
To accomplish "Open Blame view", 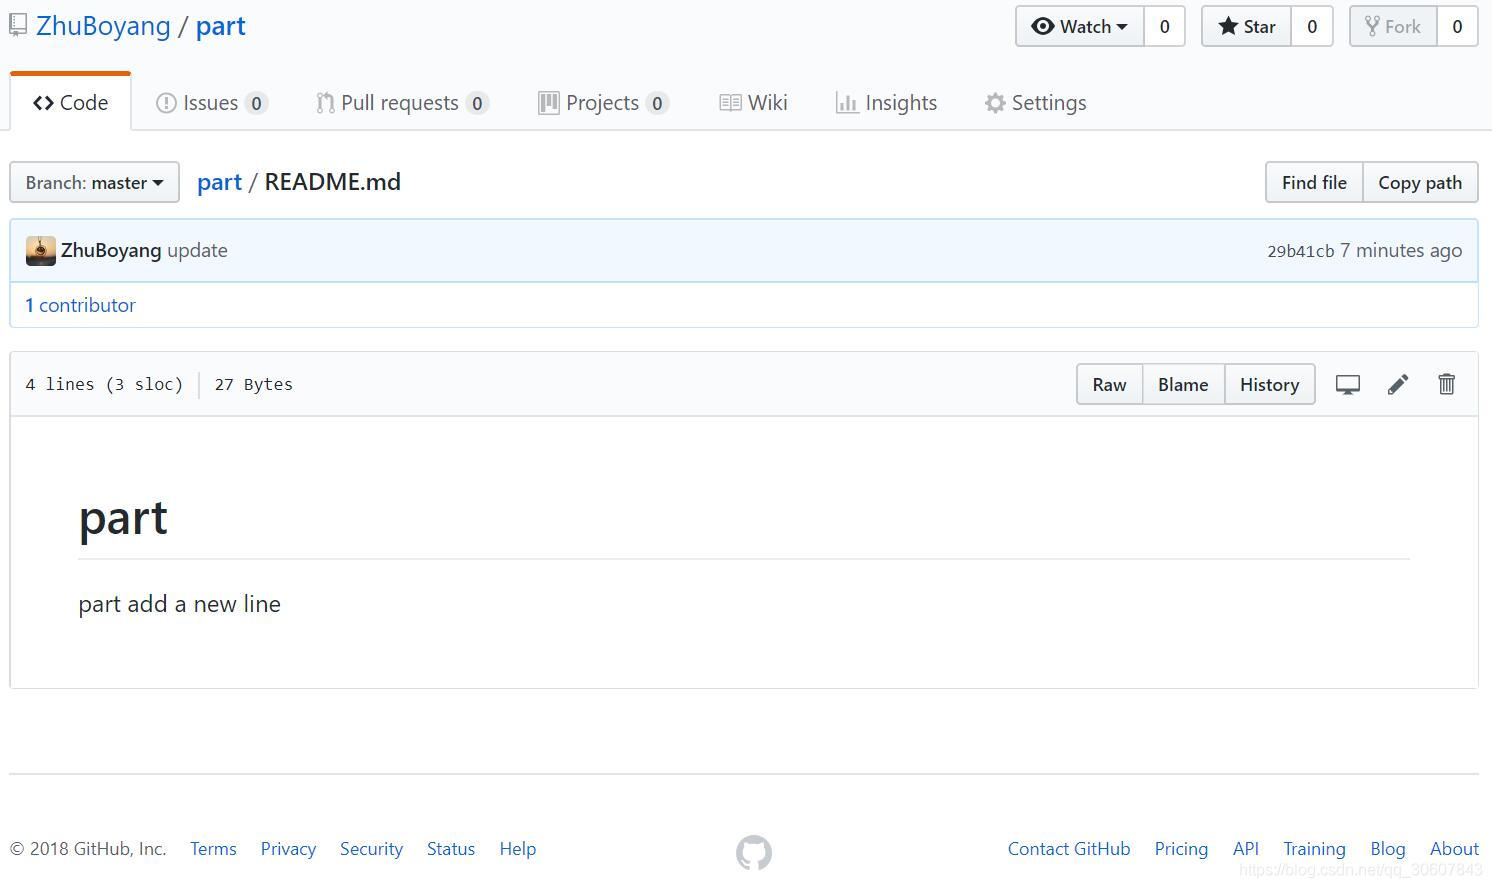I will [x=1183, y=384].
